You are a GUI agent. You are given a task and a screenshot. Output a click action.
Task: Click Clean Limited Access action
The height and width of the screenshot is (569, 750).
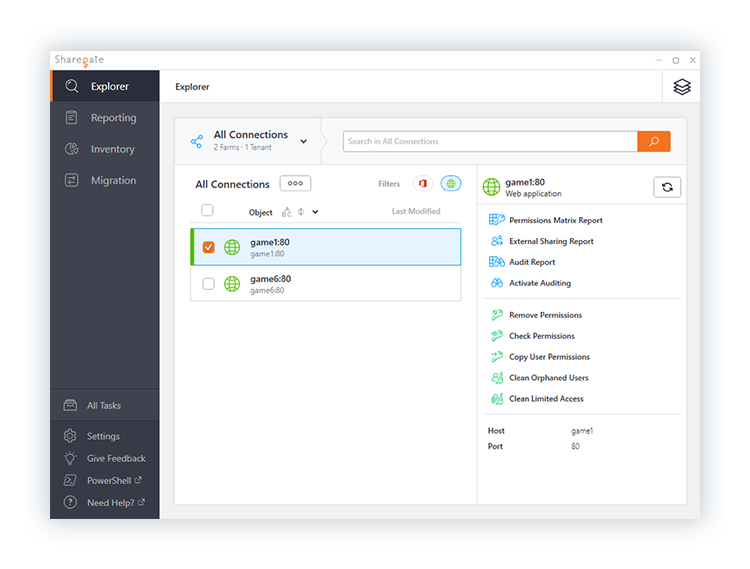[x=546, y=399]
